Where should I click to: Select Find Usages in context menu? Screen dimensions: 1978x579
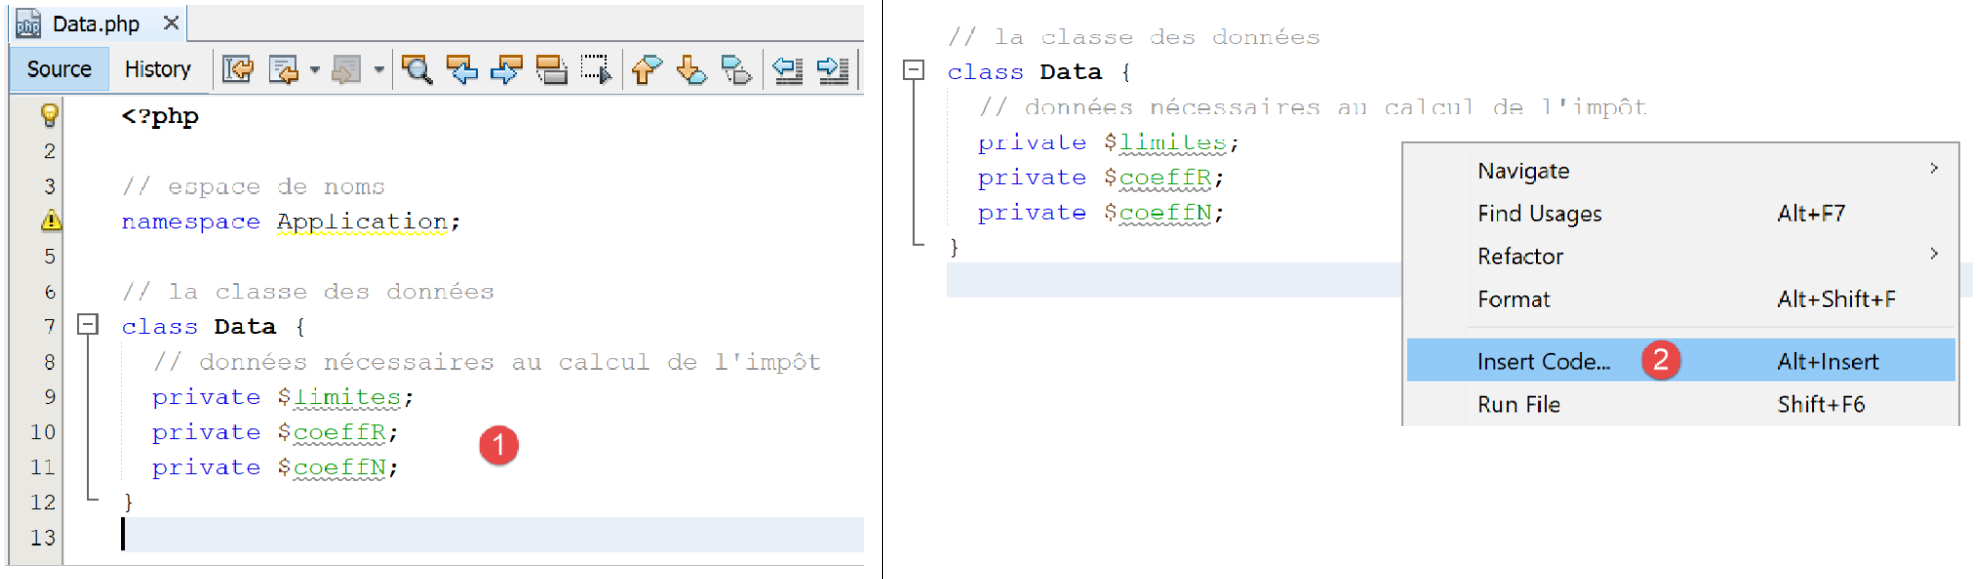(1539, 214)
